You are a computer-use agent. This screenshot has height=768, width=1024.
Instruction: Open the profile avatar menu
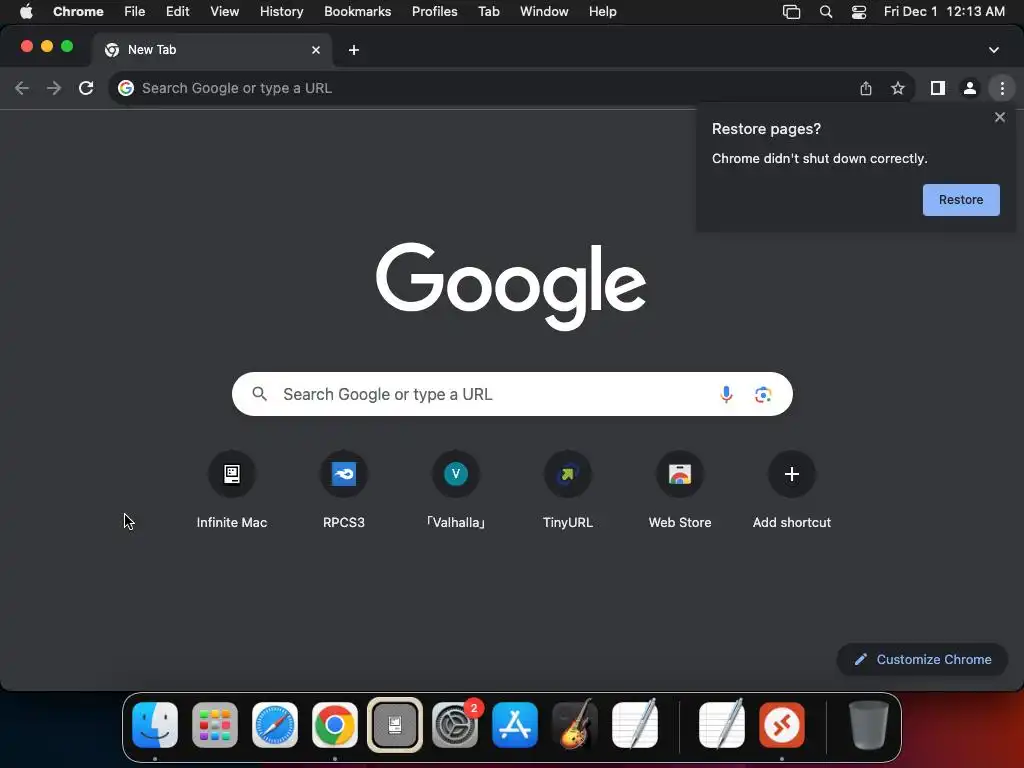970,88
